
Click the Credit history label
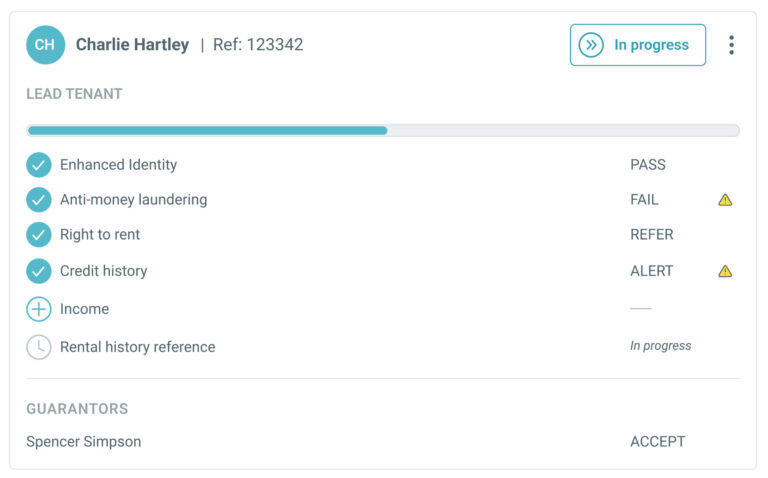[104, 271]
